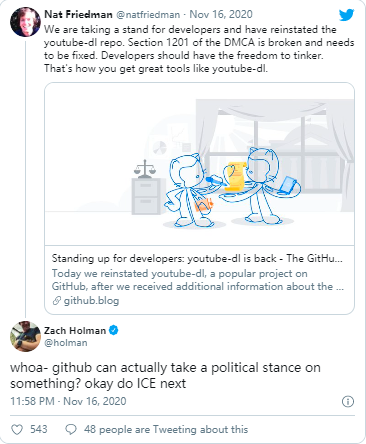Click the Twitter bird logo
The height and width of the screenshot is (444, 366).
click(x=346, y=15)
